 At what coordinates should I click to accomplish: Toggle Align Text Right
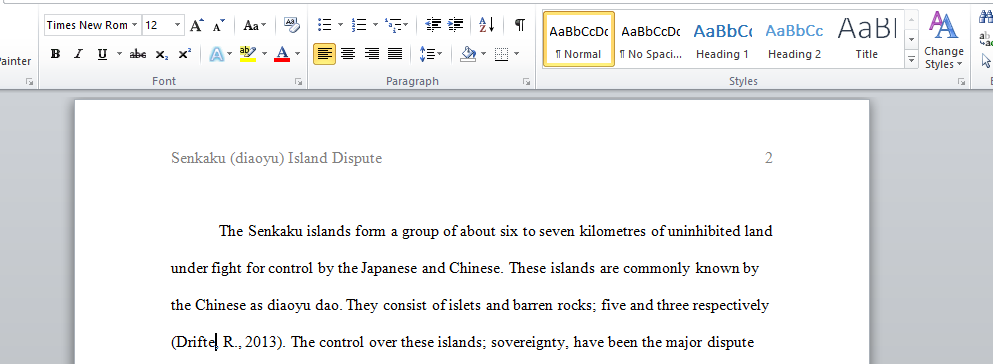tap(372, 54)
